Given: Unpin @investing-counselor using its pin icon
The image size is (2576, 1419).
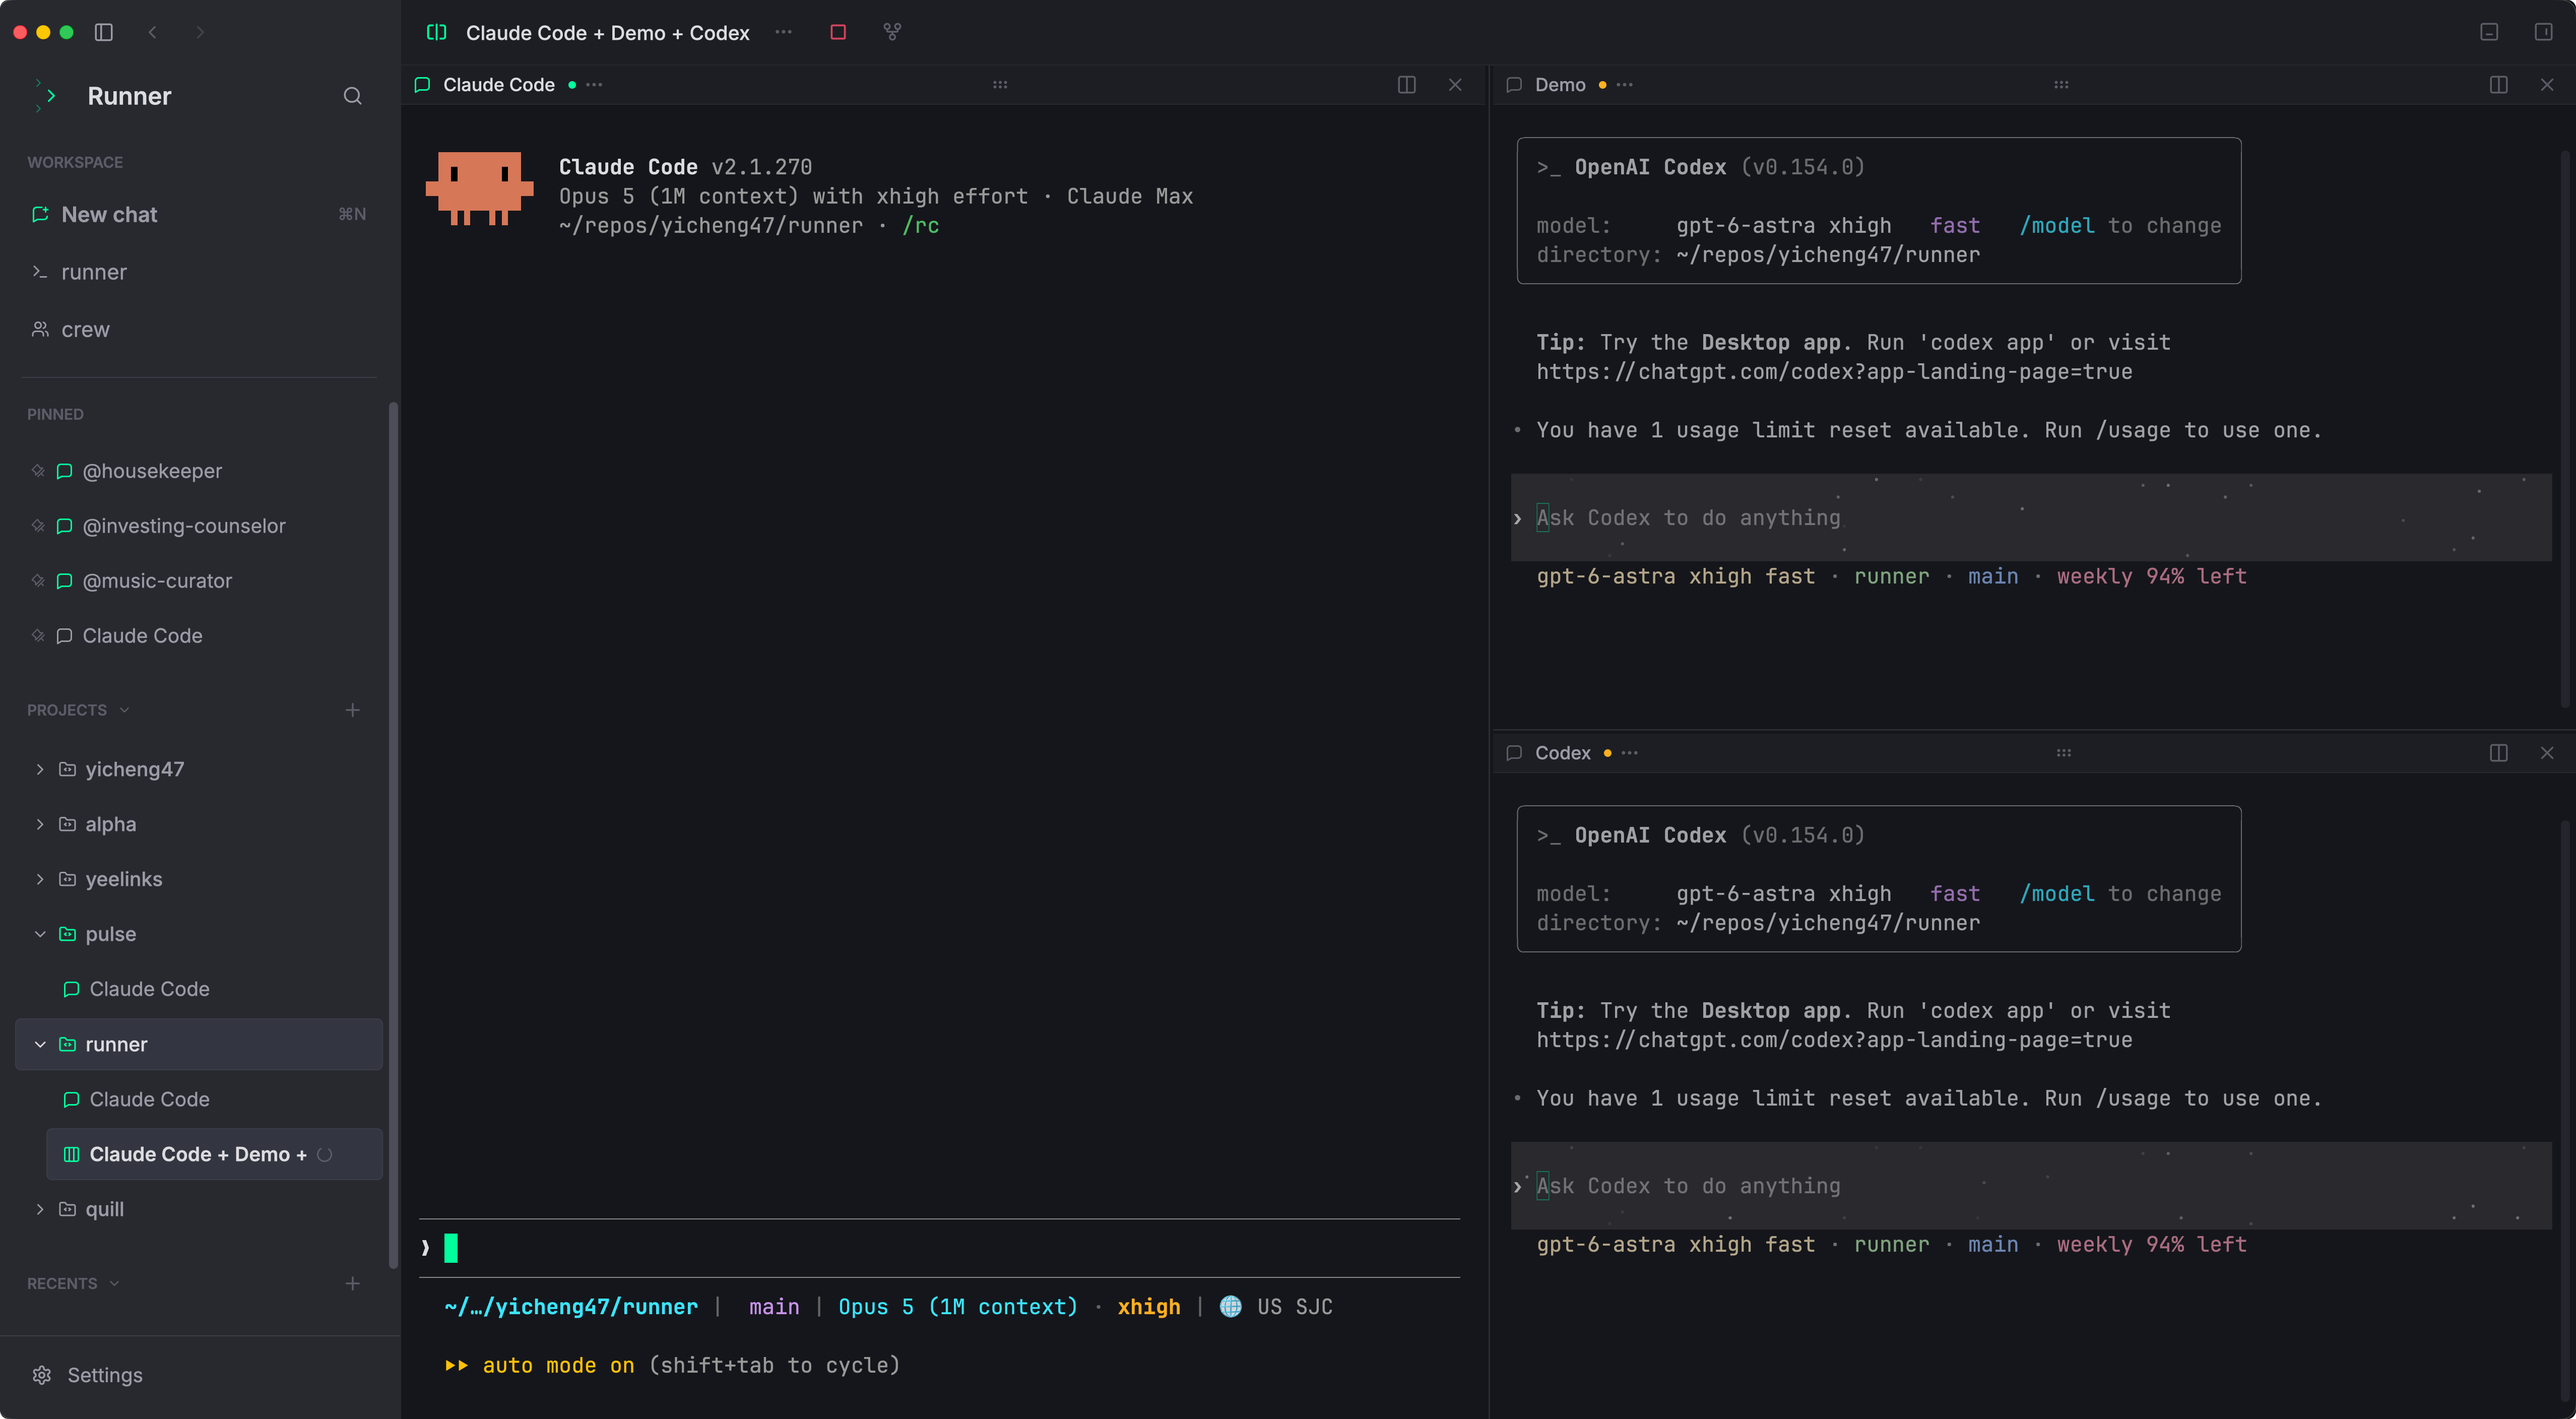Looking at the screenshot, I should coord(38,526).
